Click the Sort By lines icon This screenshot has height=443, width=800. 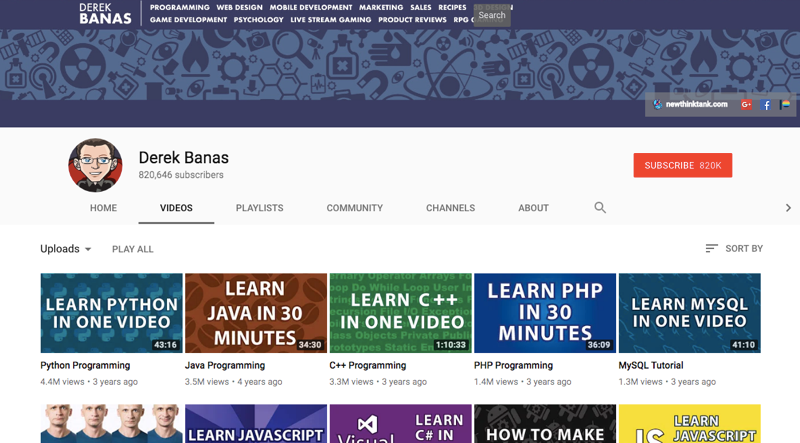coord(711,249)
